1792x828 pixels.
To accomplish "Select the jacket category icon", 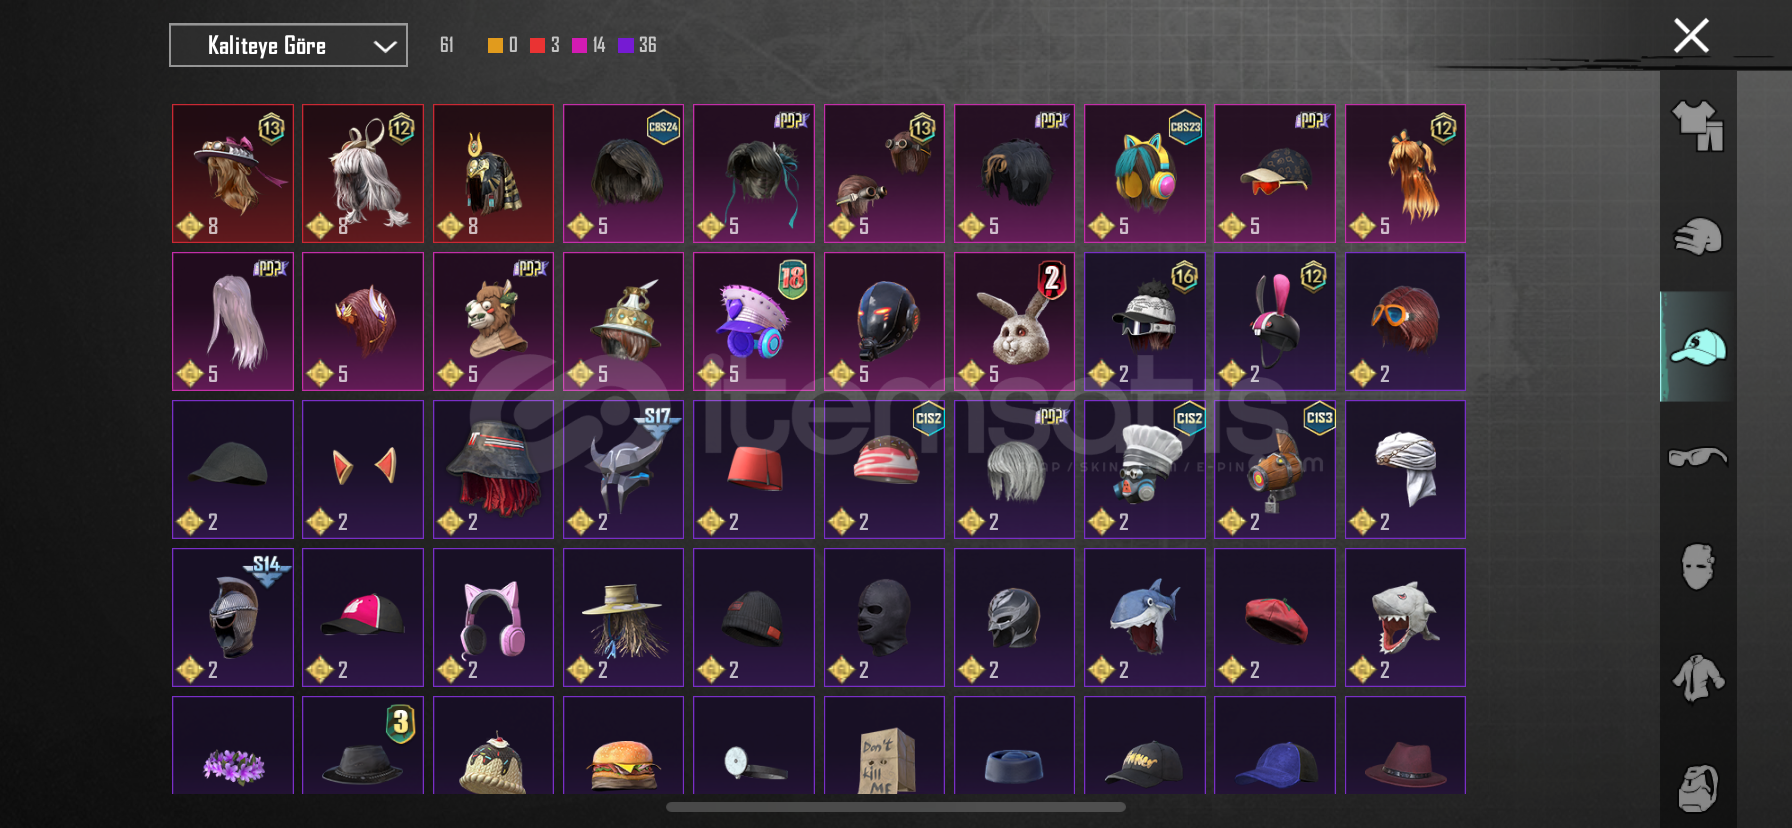I will pyautogui.click(x=1698, y=678).
